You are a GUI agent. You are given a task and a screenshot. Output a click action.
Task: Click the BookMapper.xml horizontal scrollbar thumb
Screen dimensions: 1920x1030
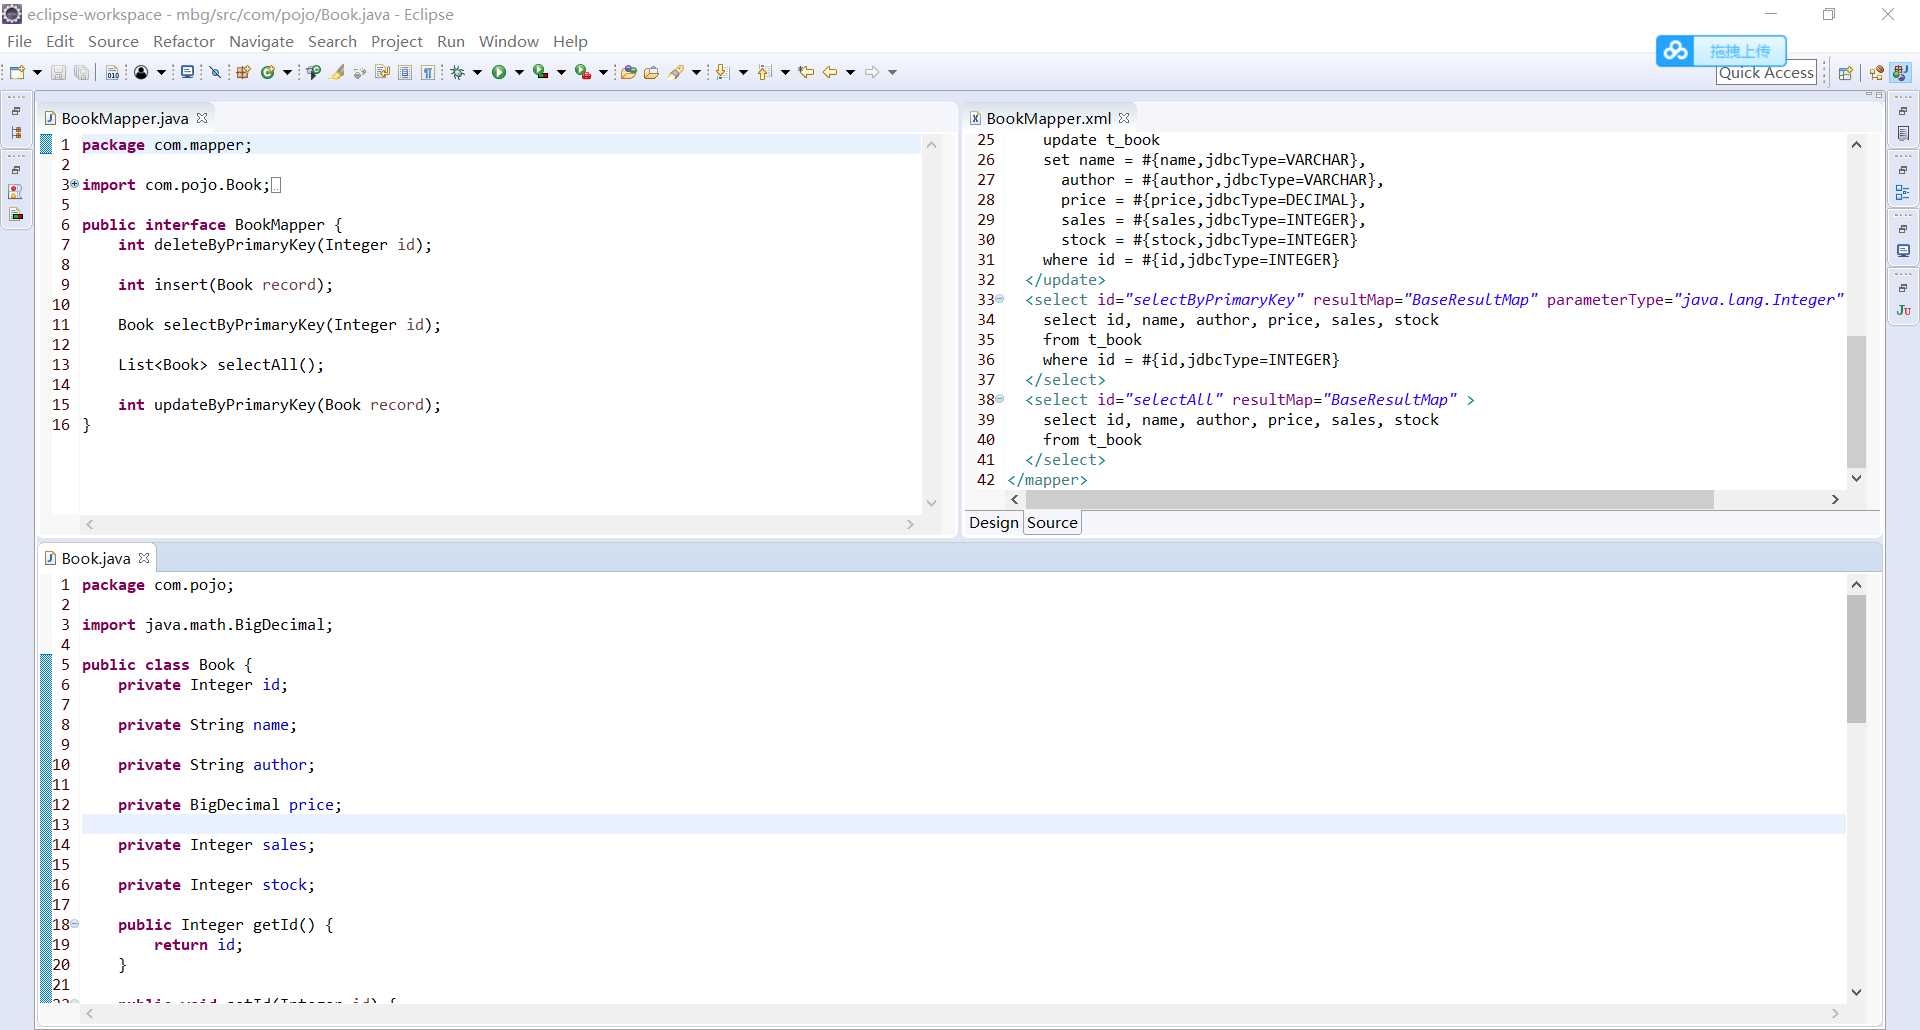coord(1369,499)
